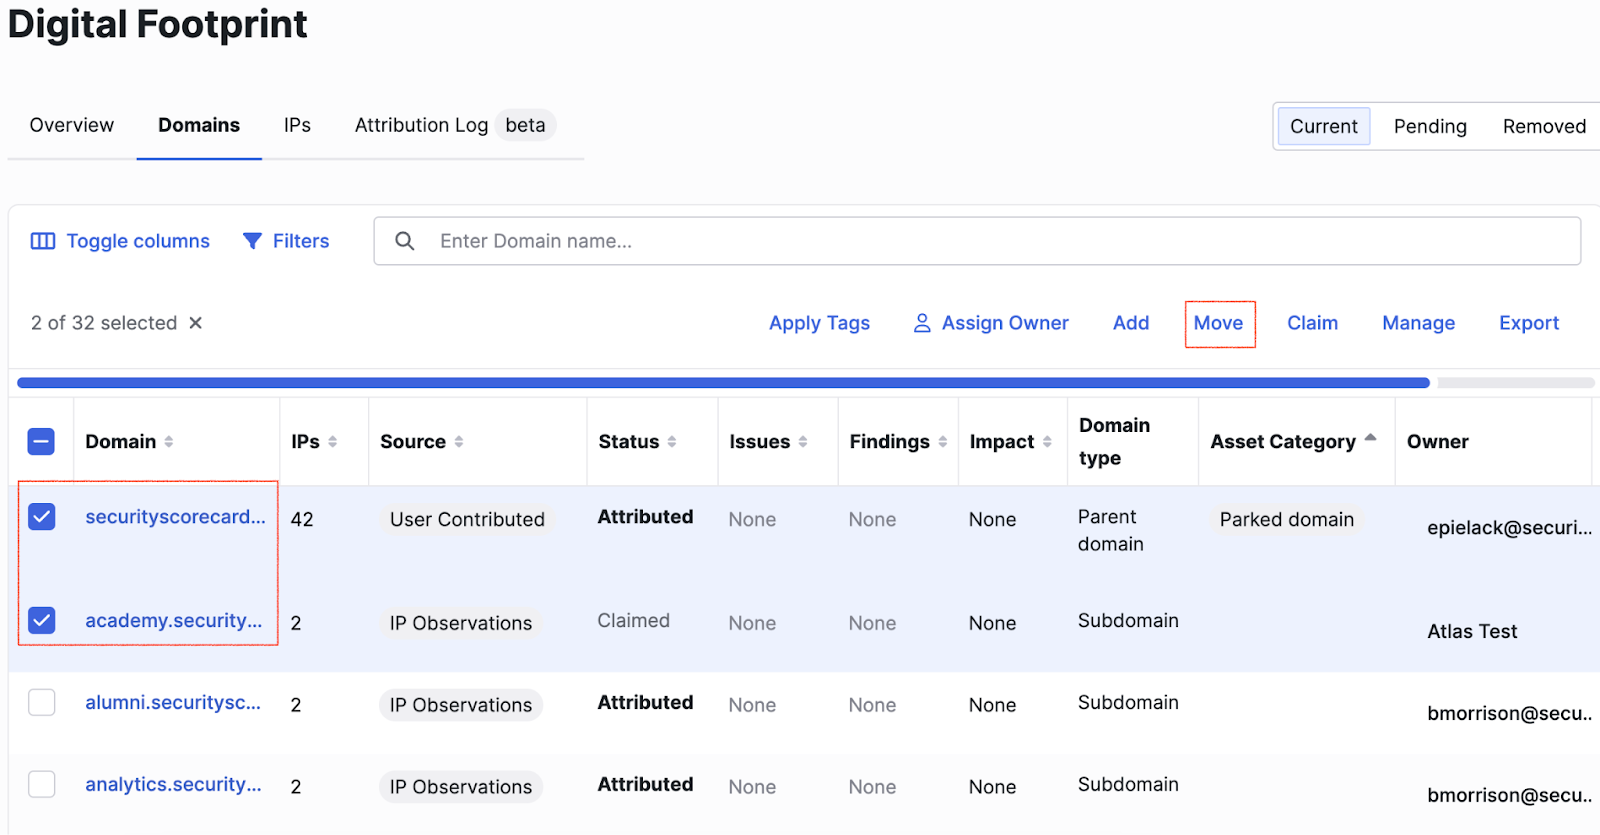The height and width of the screenshot is (835, 1600).
Task: Sort by Source column arrows
Action: coord(459,442)
